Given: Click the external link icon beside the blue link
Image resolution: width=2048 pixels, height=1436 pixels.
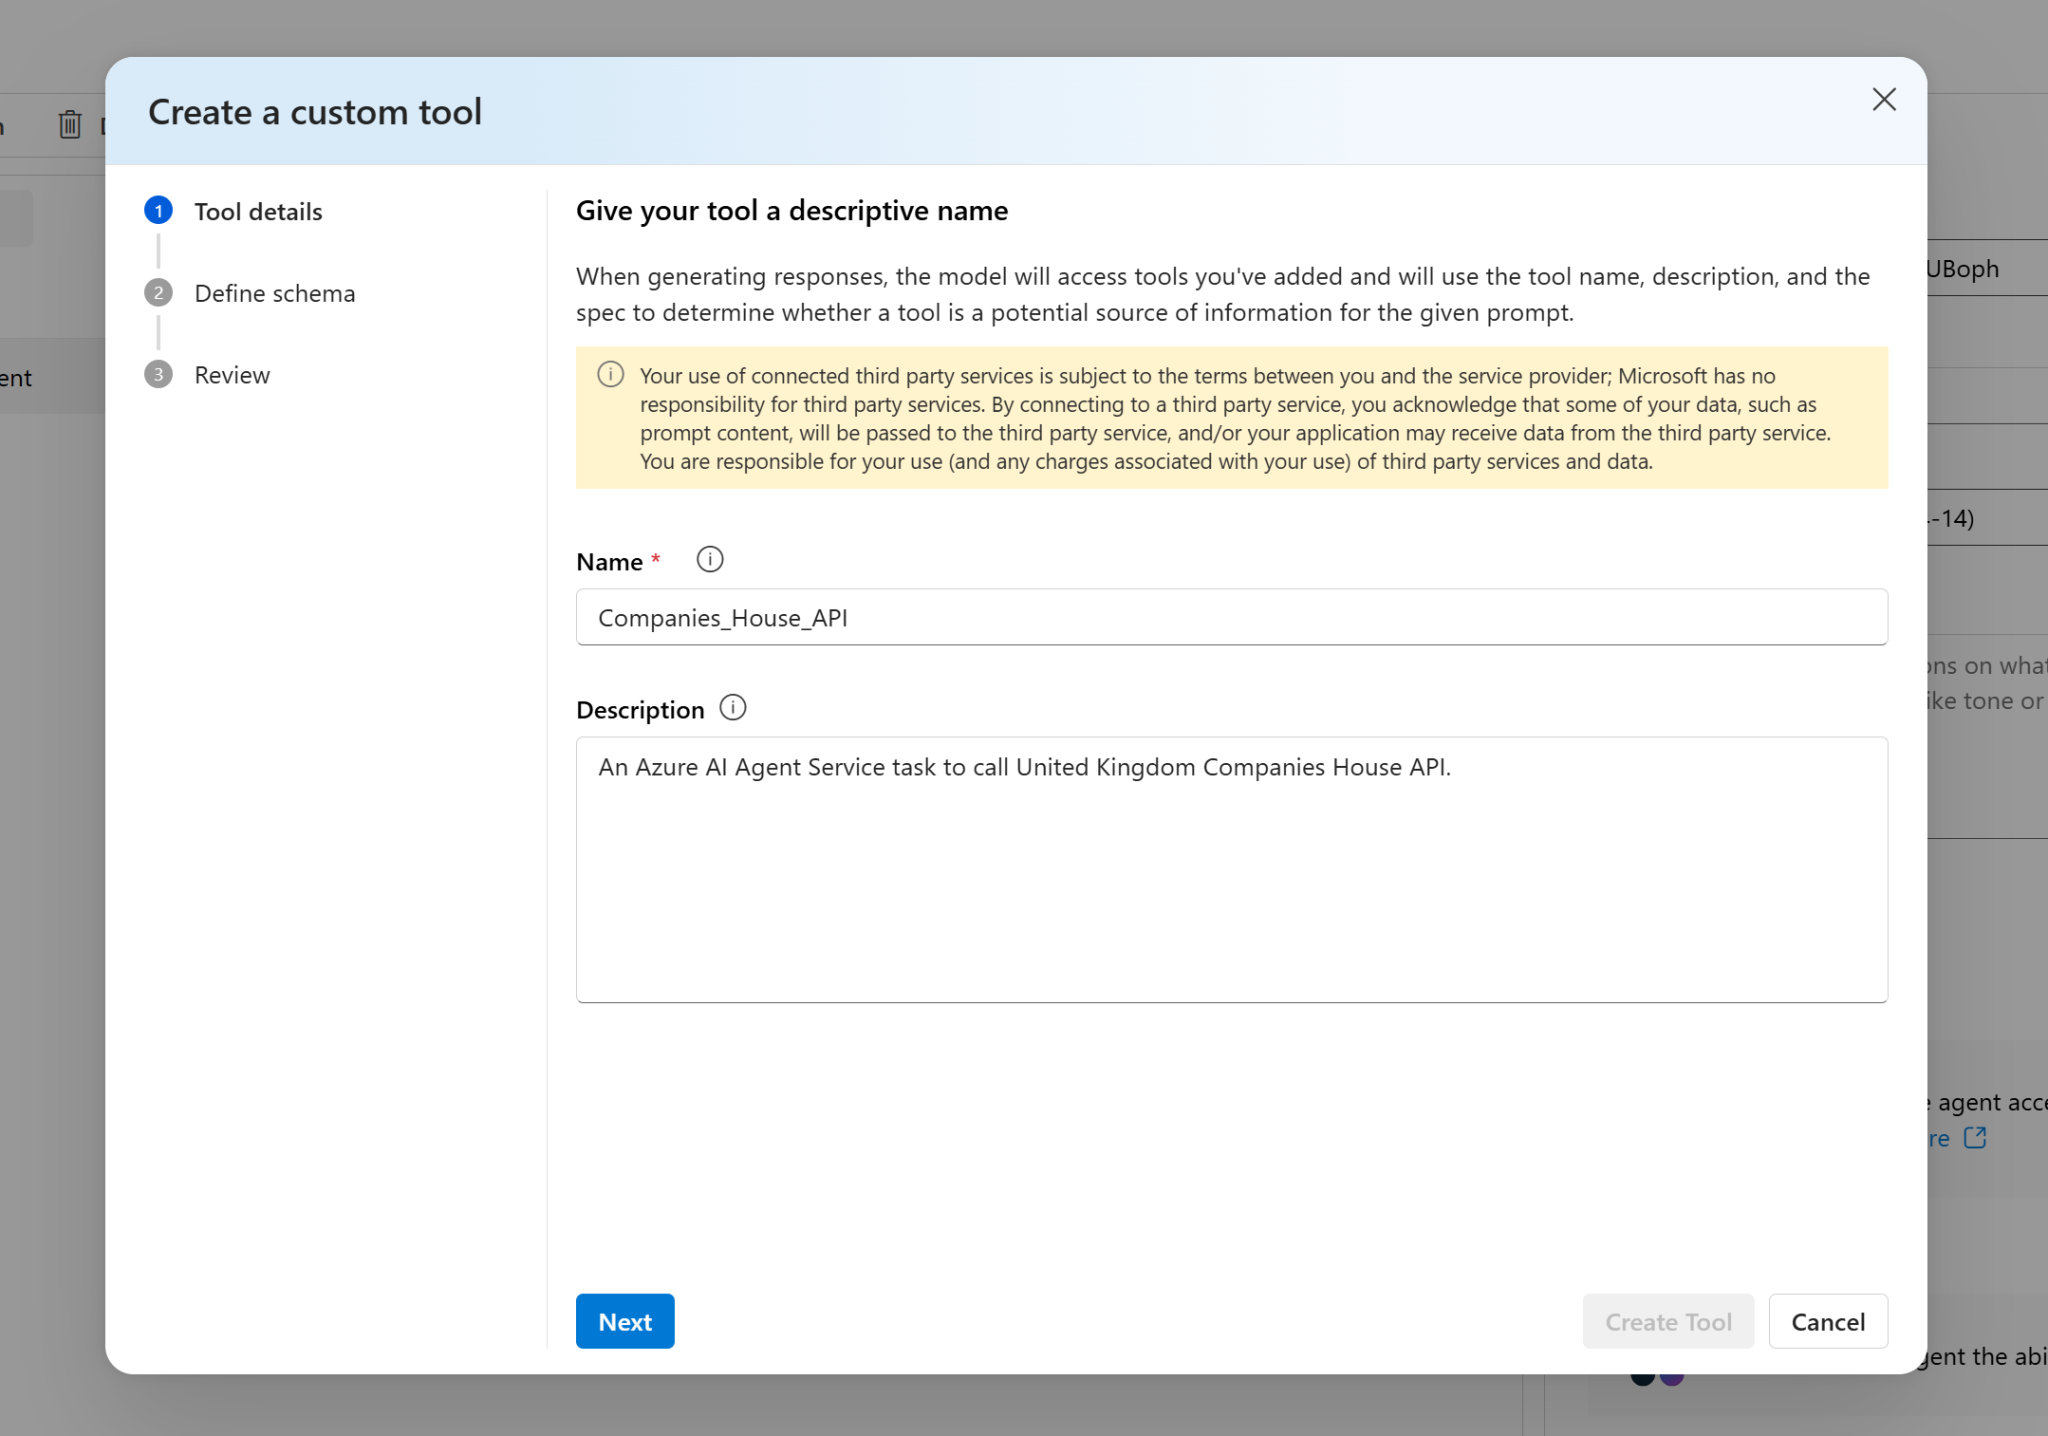Looking at the screenshot, I should point(1977,1138).
